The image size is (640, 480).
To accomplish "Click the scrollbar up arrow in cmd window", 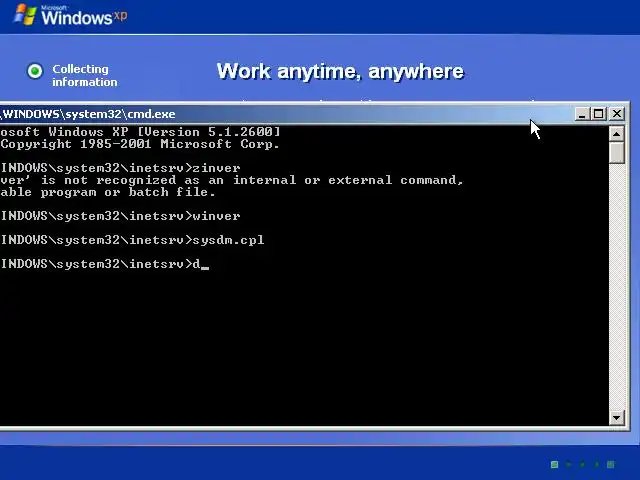I will [616, 134].
